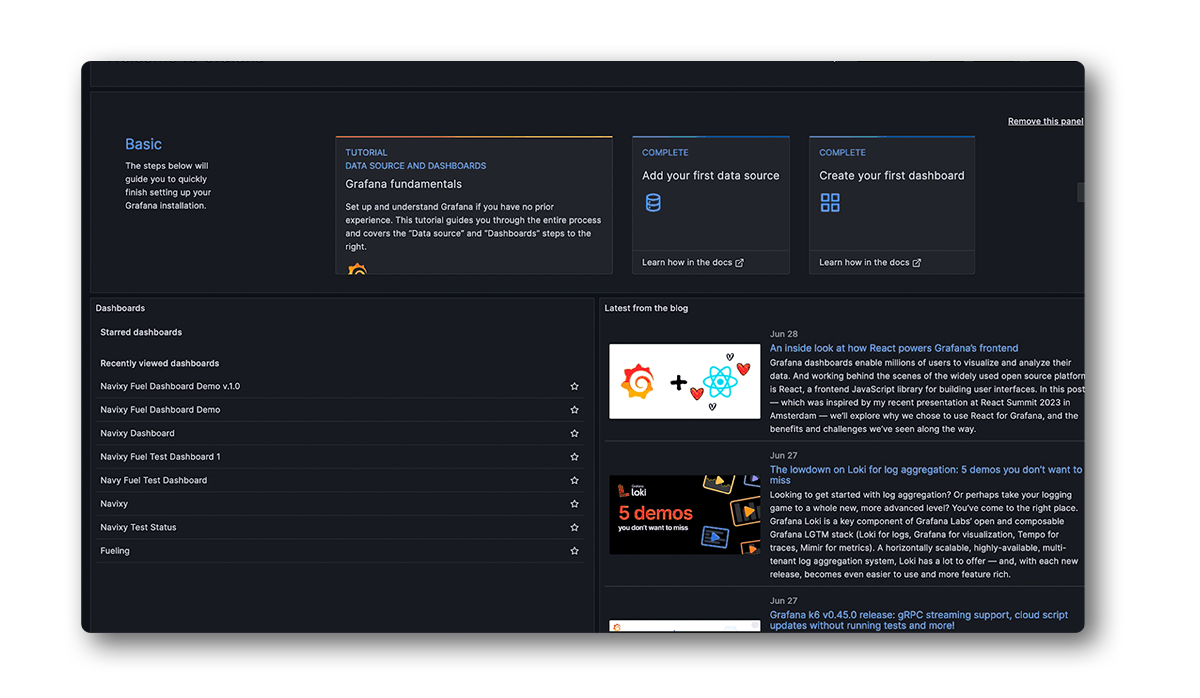This screenshot has width=1200, height=698.
Task: Click the Starred dashboards heading
Action: [x=141, y=332]
